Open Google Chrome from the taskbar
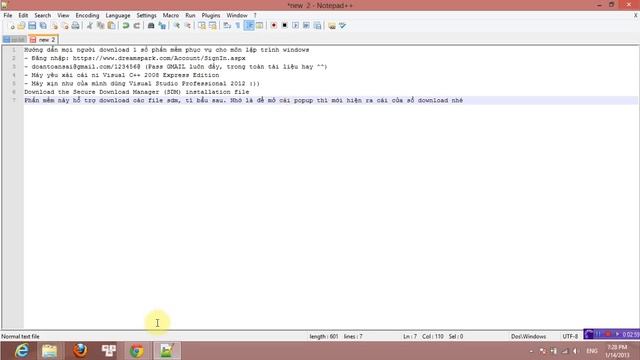Image resolution: width=640 pixels, height=360 pixels. [x=137, y=351]
